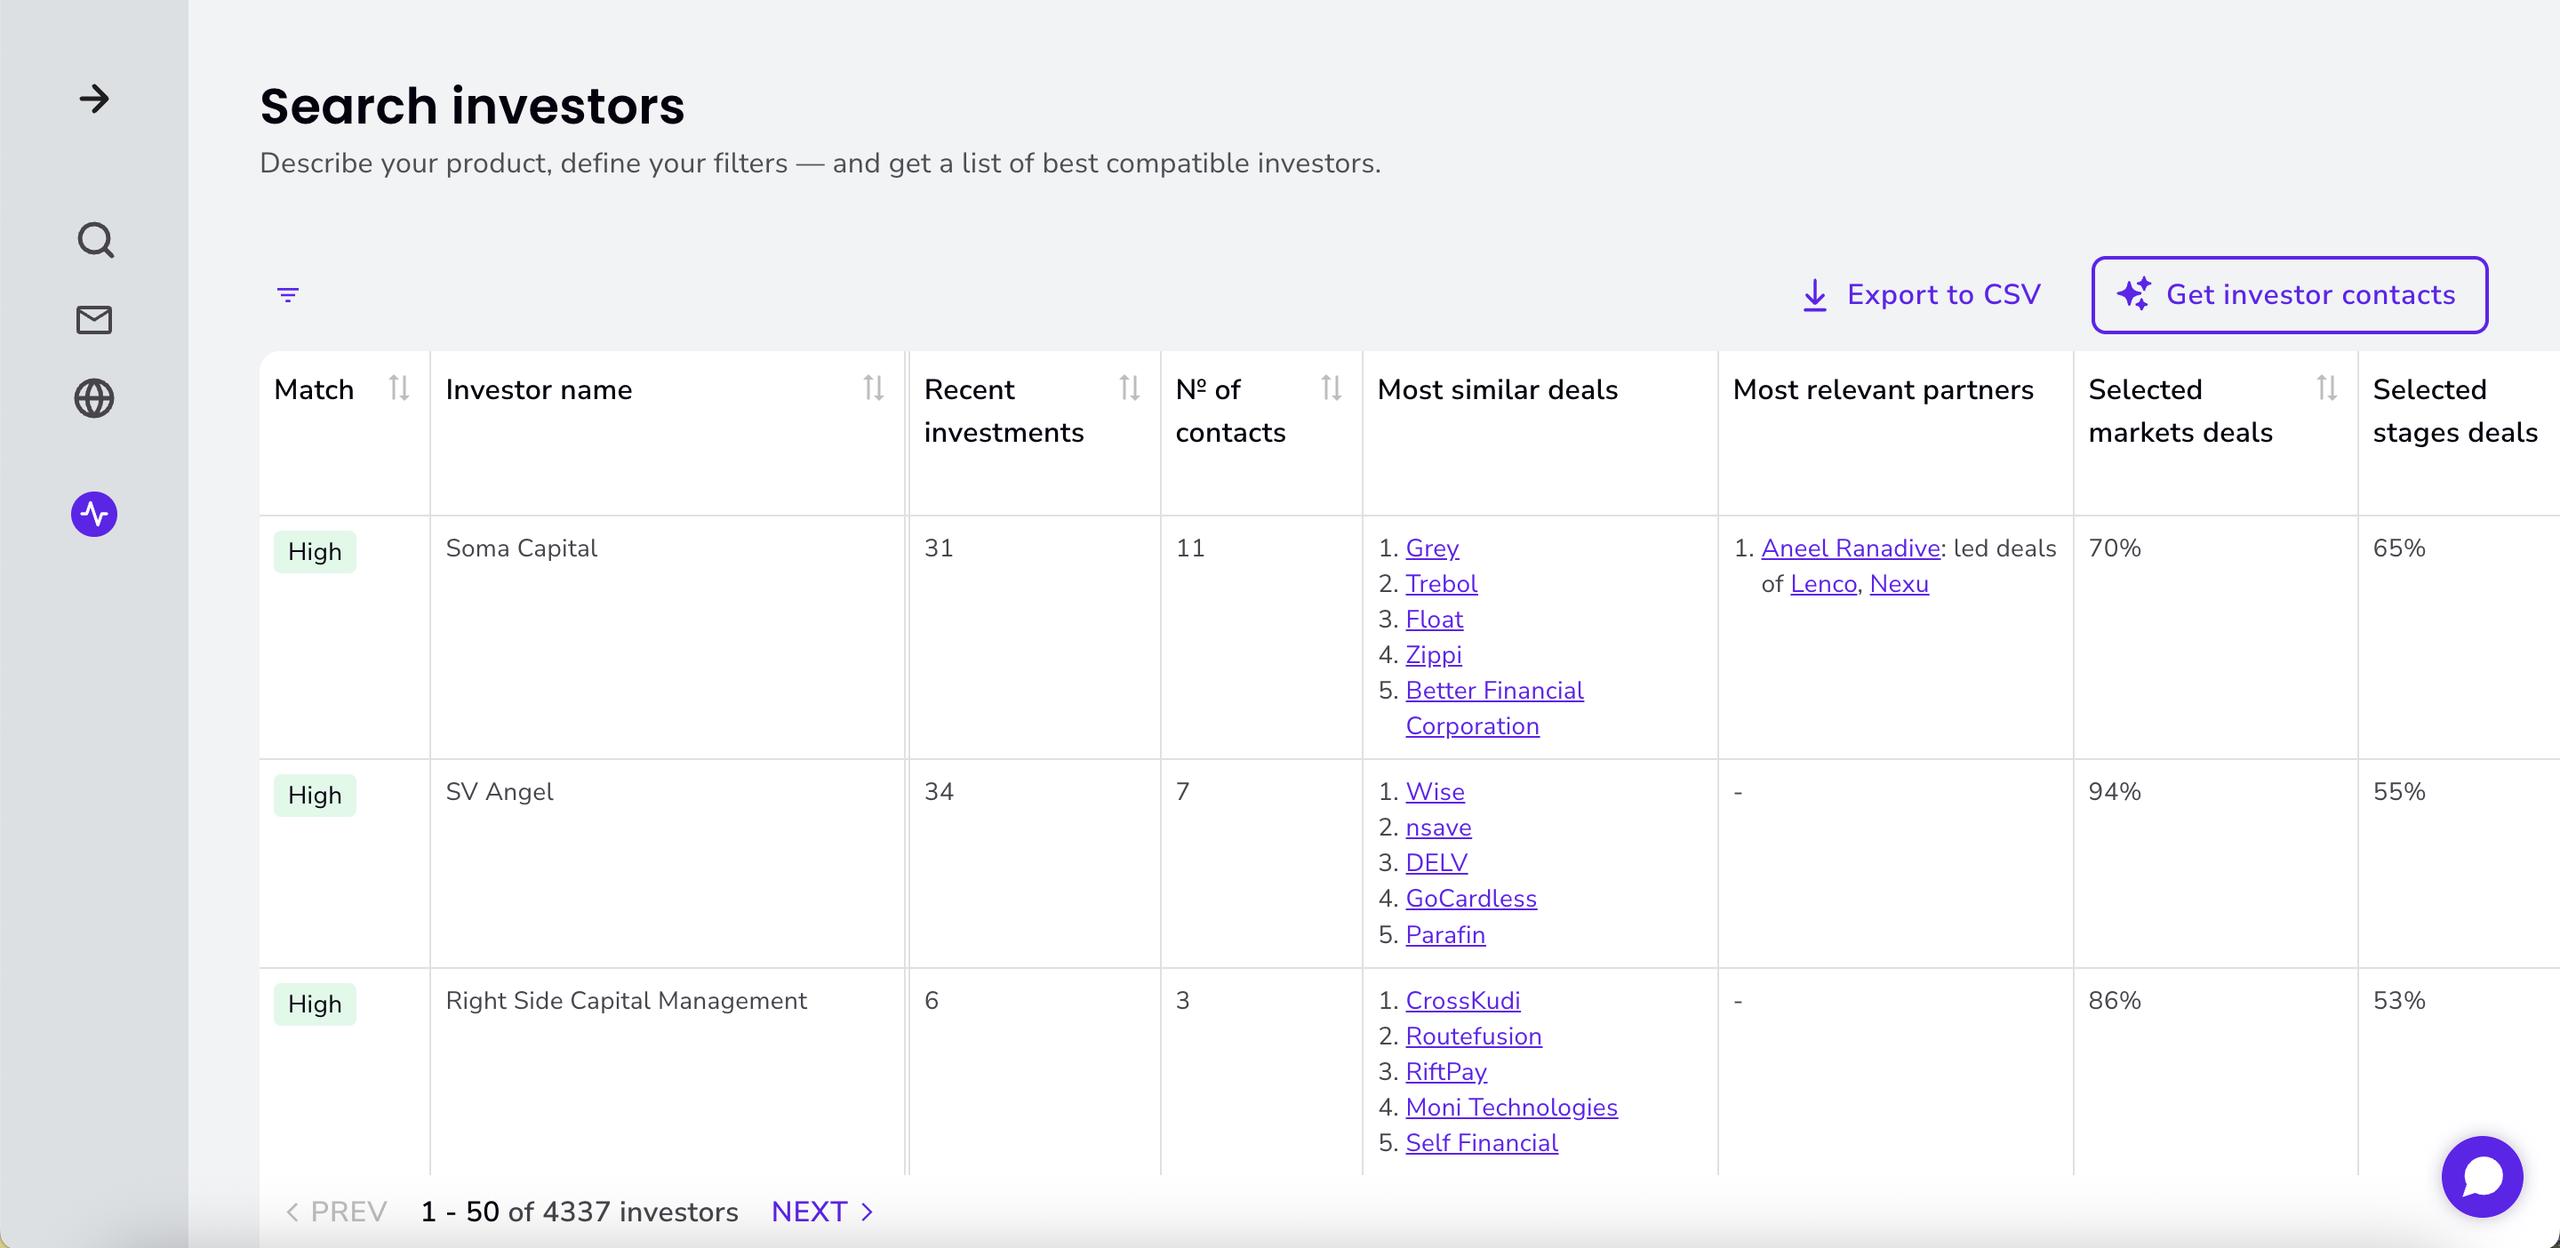Click the globe icon in the sidebar
2560x1248 pixels.
tap(94, 399)
